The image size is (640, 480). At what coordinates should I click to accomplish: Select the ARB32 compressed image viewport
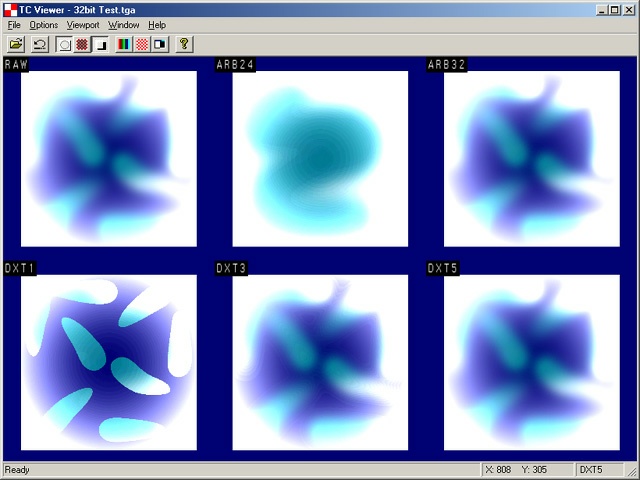click(x=532, y=159)
